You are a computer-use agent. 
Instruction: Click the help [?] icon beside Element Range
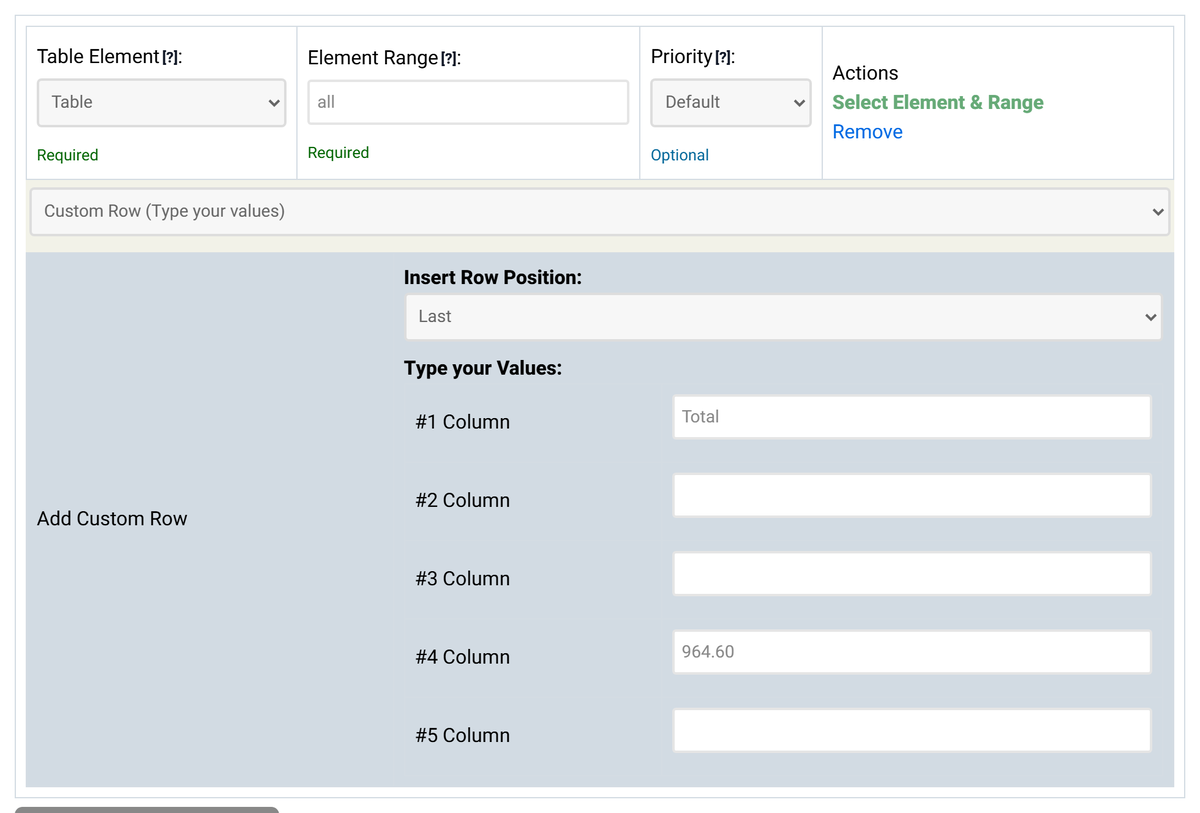(x=450, y=59)
